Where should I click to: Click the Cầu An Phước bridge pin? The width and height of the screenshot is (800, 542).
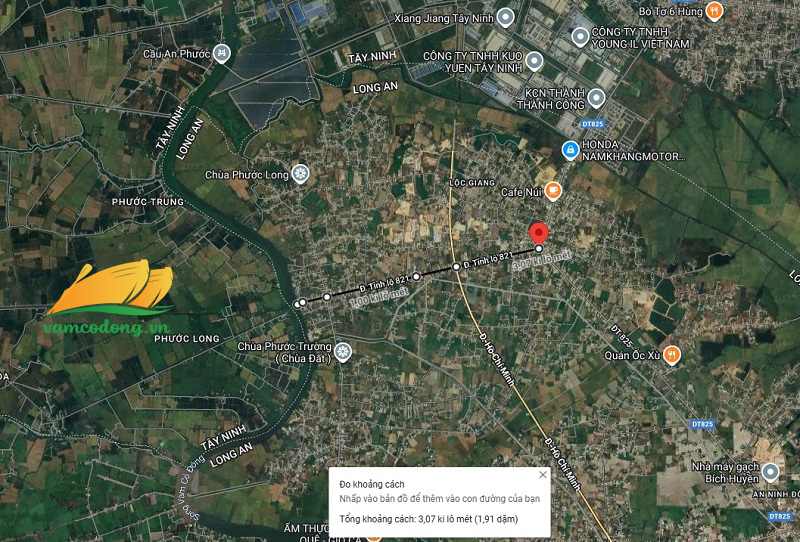click(221, 53)
